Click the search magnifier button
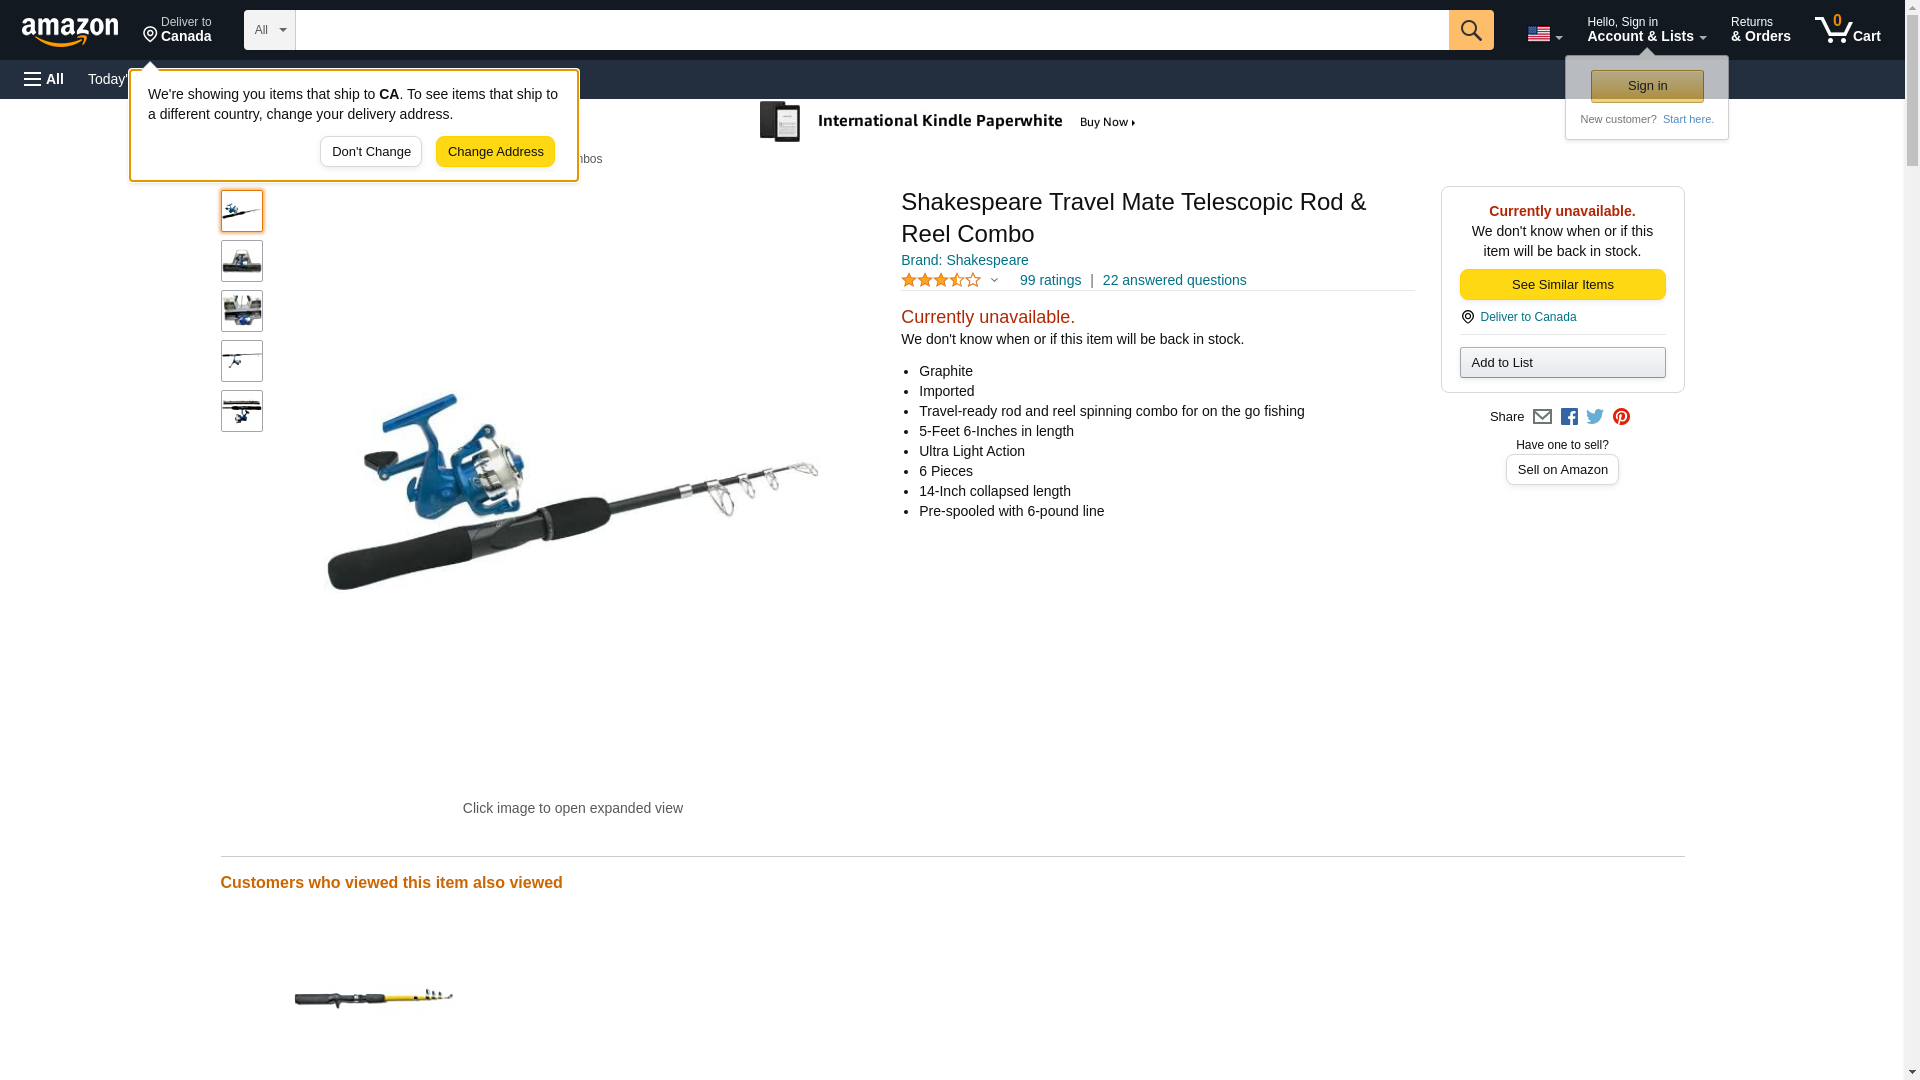The image size is (1920, 1080). [x=1470, y=30]
